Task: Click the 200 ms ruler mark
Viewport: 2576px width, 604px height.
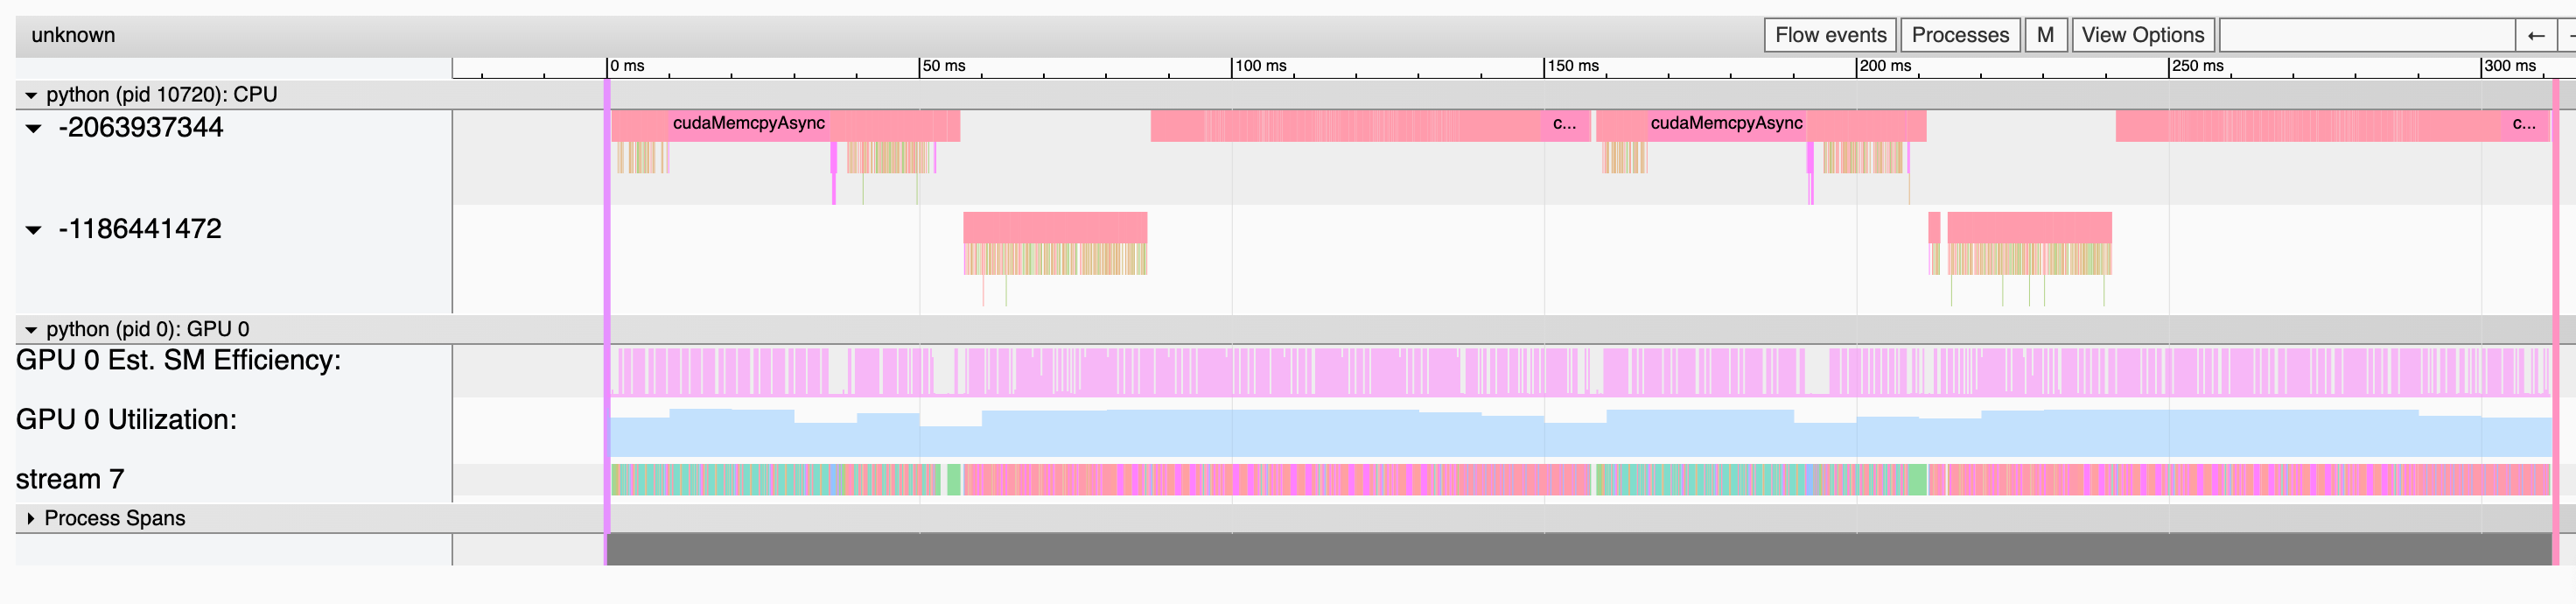Action: click(1885, 66)
